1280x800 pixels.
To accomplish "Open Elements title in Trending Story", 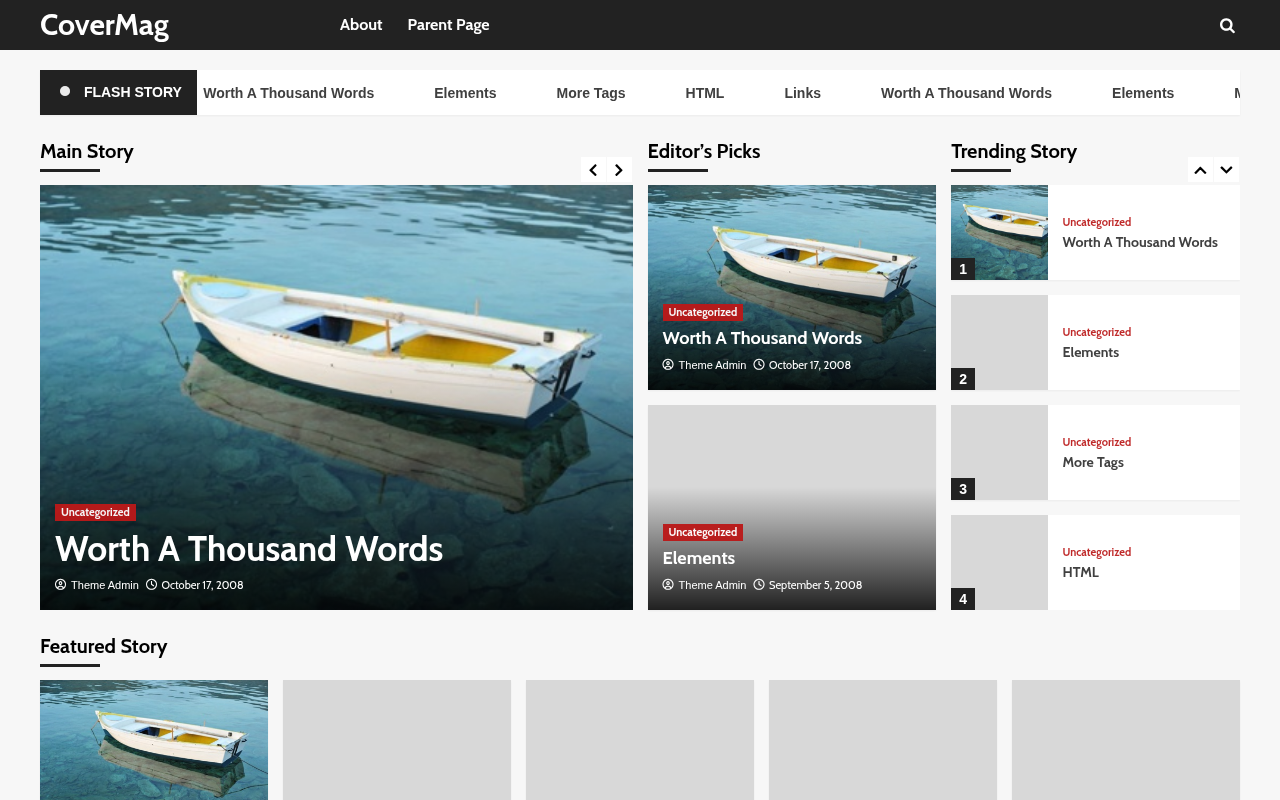I will [x=1091, y=352].
